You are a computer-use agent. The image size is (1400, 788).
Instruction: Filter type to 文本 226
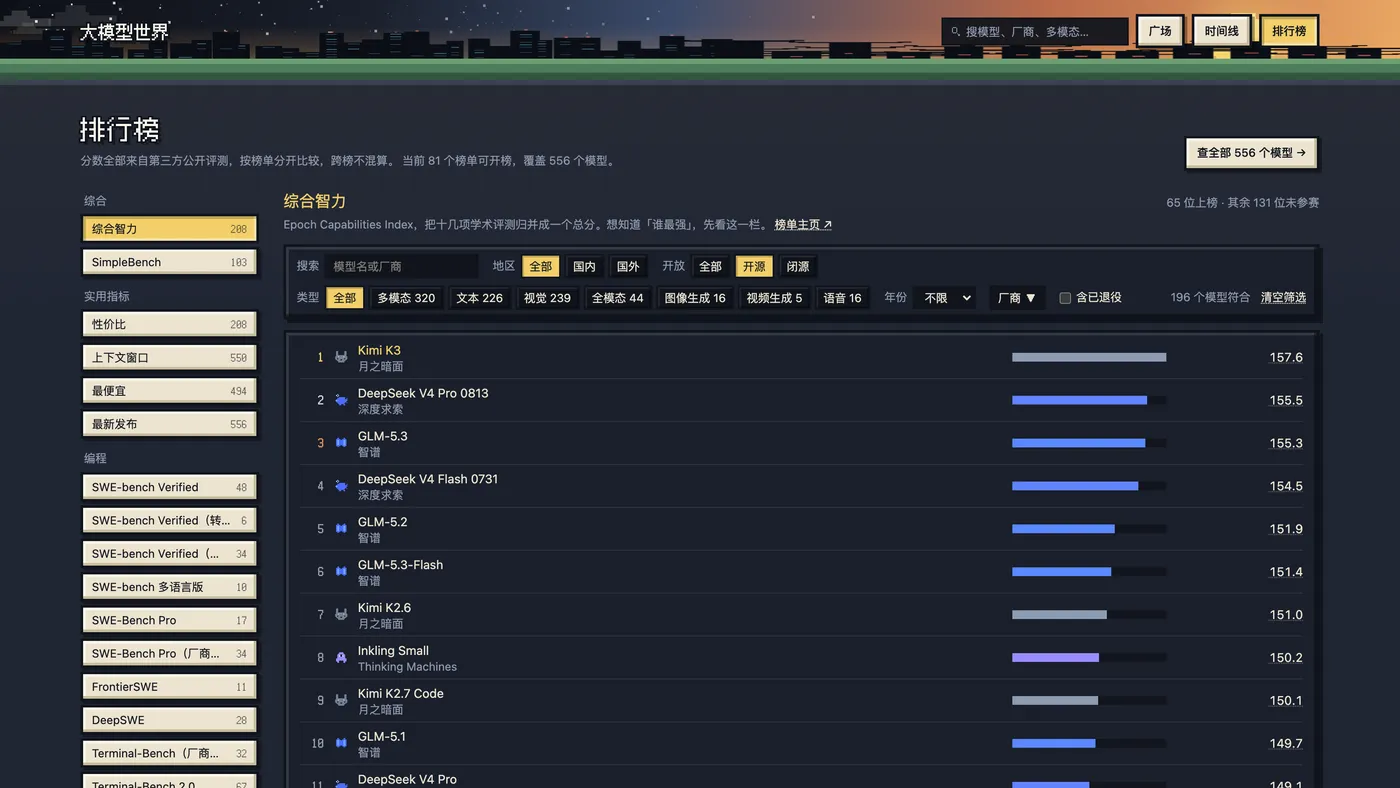point(480,298)
